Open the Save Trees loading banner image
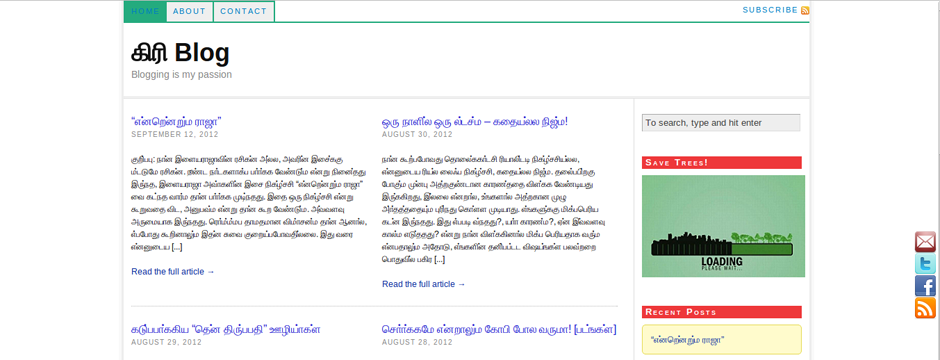 [723, 226]
